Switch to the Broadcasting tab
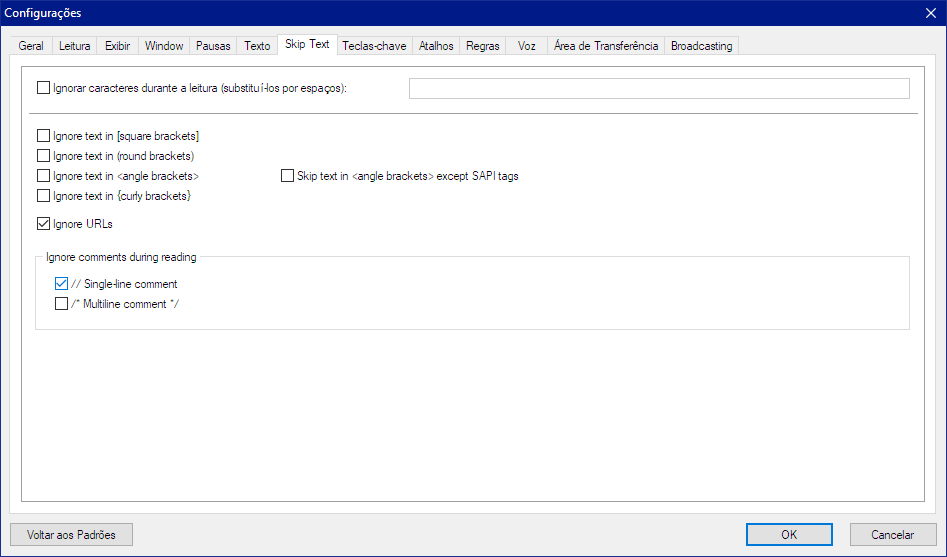 (x=702, y=46)
